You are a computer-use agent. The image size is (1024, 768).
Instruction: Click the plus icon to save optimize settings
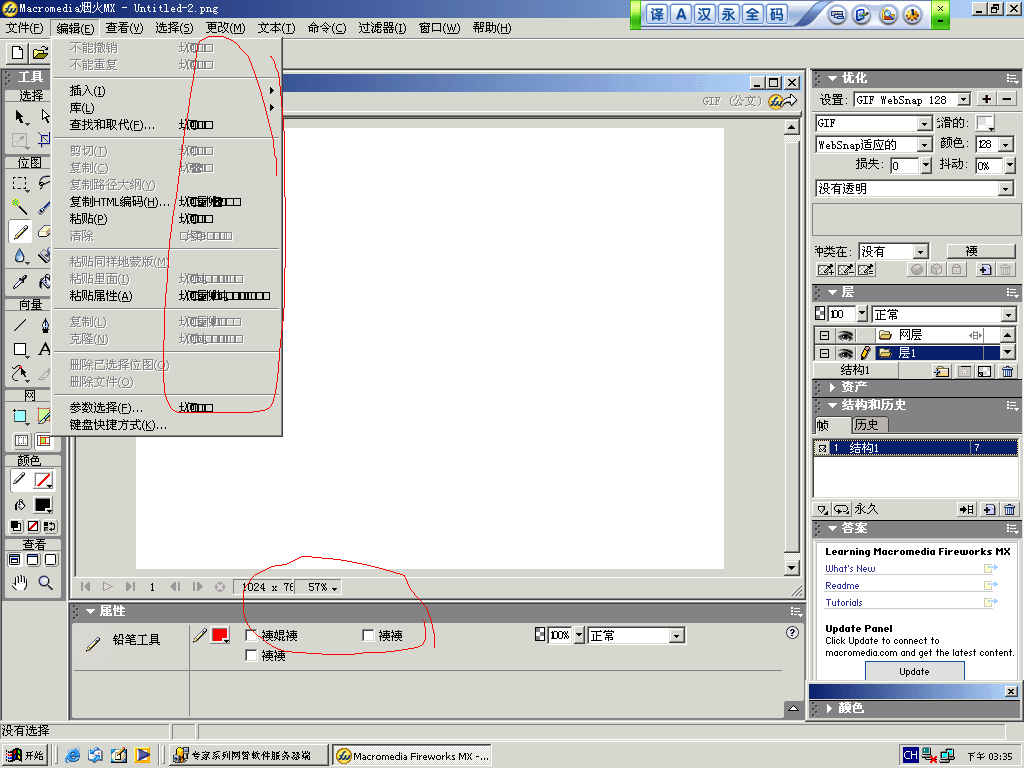pyautogui.click(x=986, y=99)
